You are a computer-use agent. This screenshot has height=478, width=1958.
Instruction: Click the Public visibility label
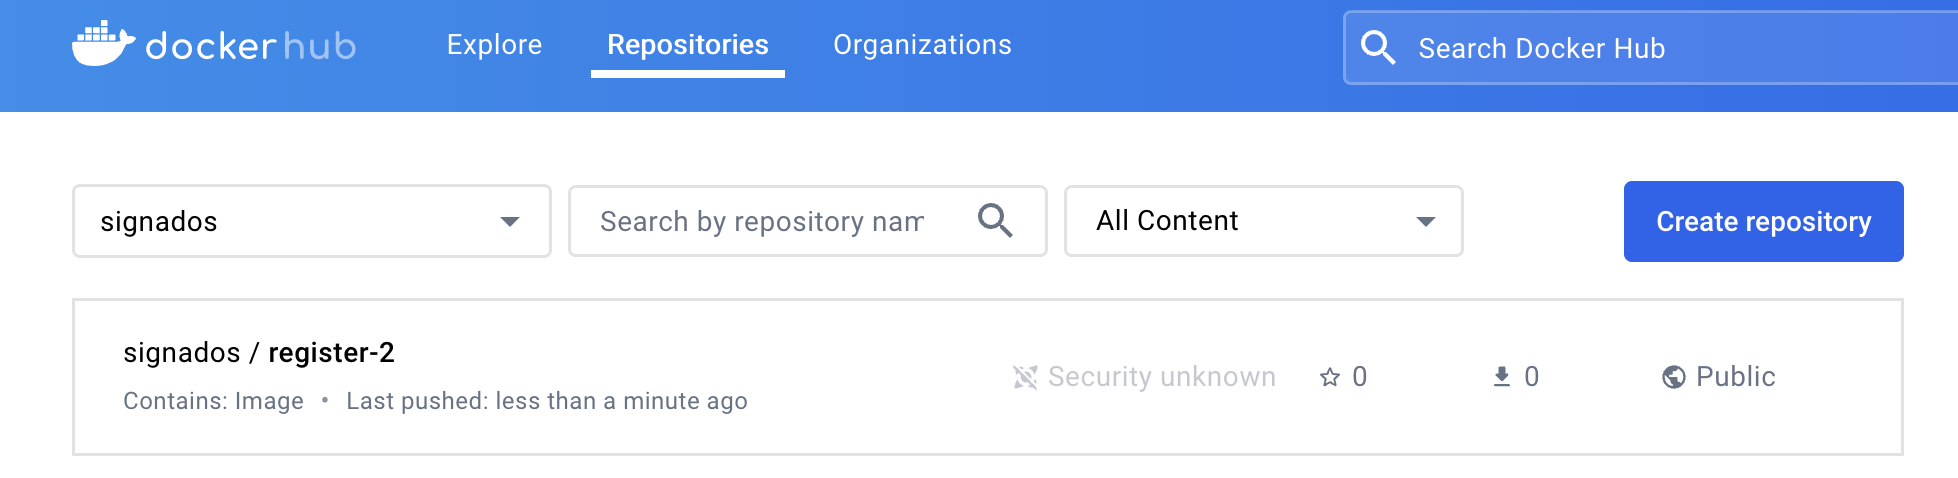pos(1736,377)
